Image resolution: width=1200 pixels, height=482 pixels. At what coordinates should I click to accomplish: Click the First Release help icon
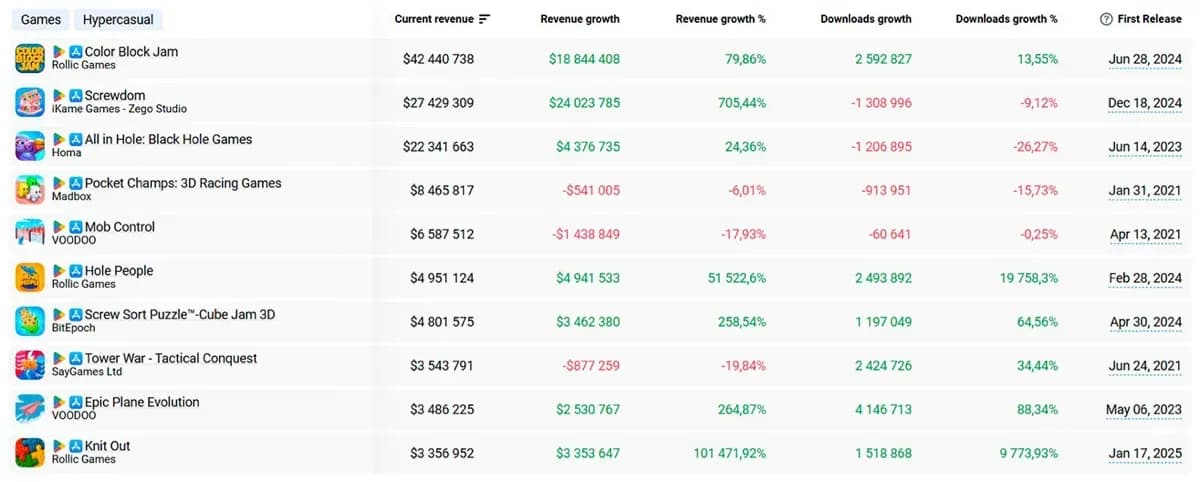point(1106,19)
